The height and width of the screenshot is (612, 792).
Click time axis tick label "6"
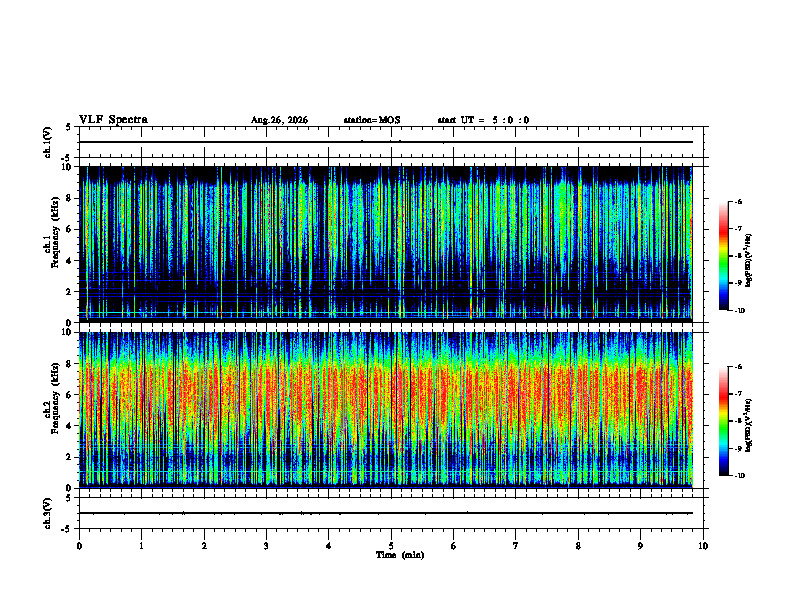(x=454, y=546)
